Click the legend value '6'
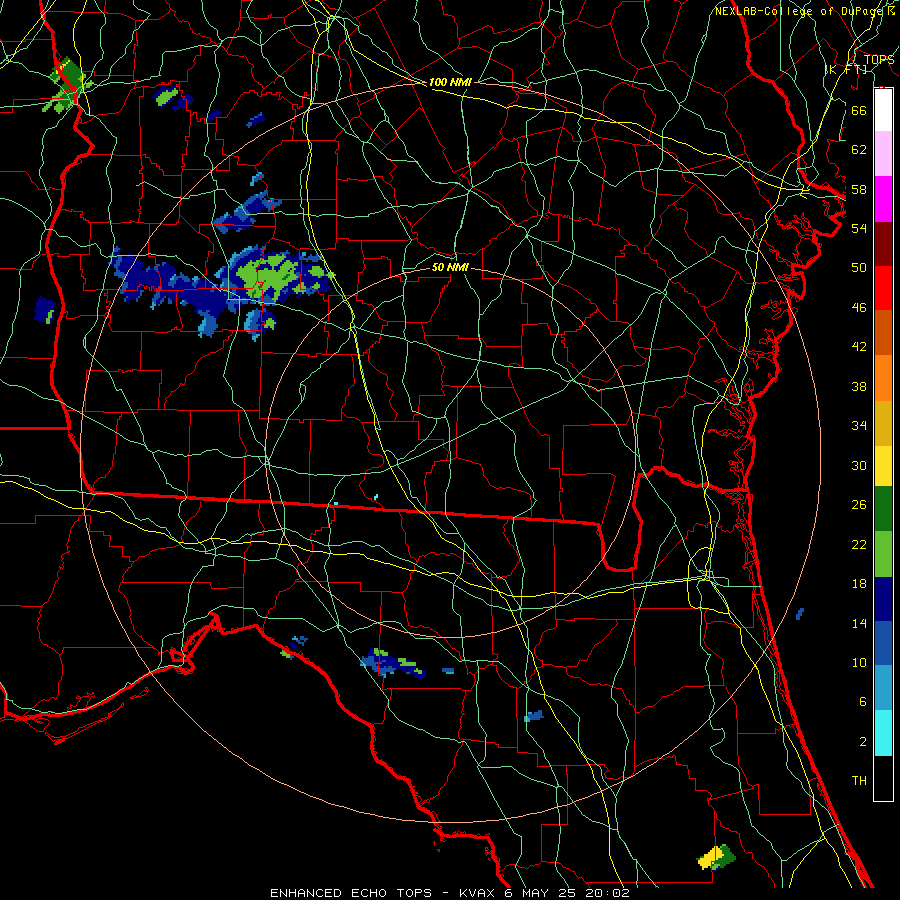900x900 pixels. pos(862,701)
